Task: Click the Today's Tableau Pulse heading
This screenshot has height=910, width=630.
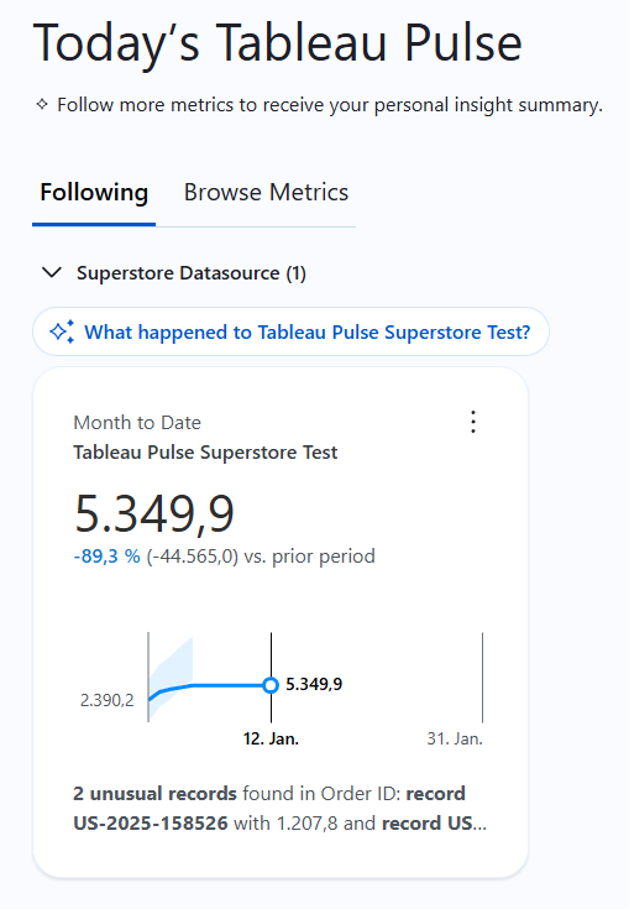Action: [x=278, y=44]
